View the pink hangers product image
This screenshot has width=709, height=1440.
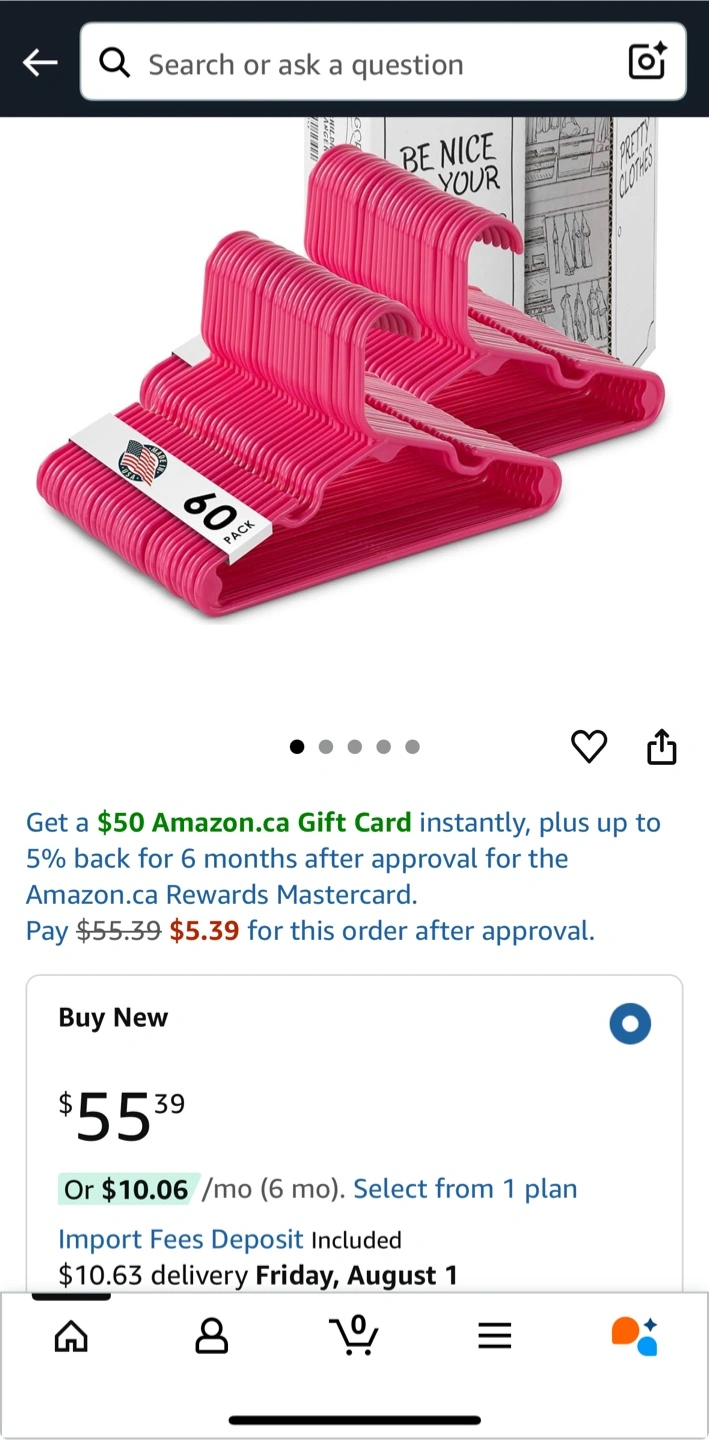pos(350,370)
